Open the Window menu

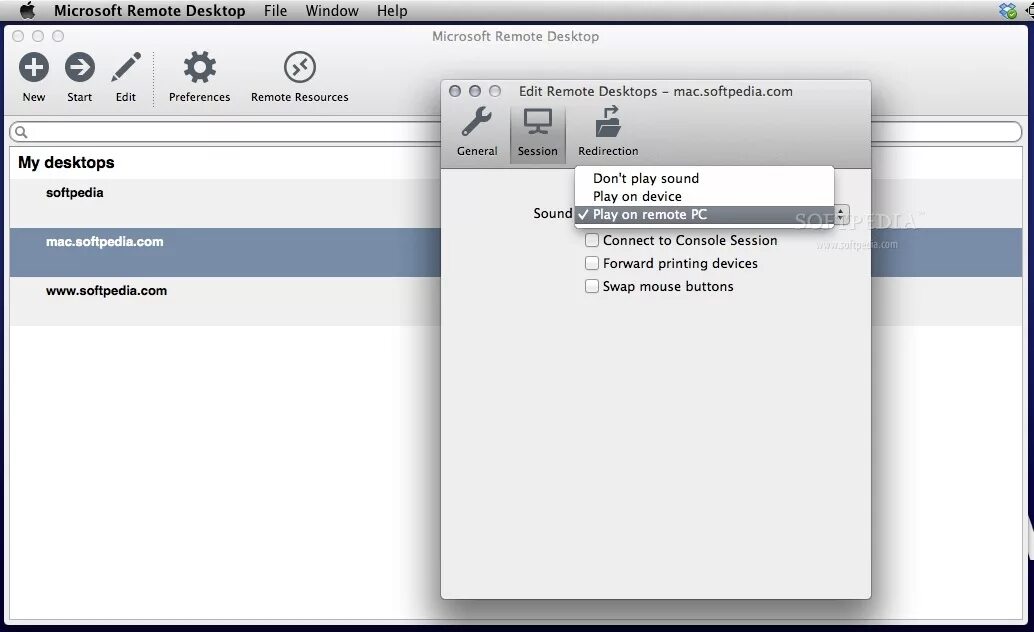point(332,11)
